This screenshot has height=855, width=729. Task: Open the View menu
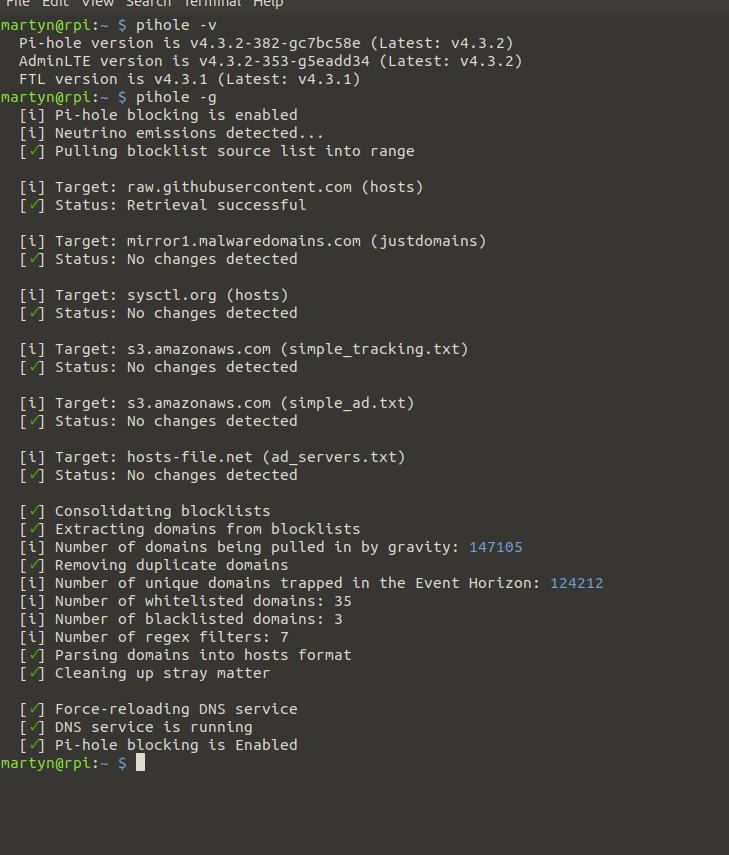coord(97,3)
